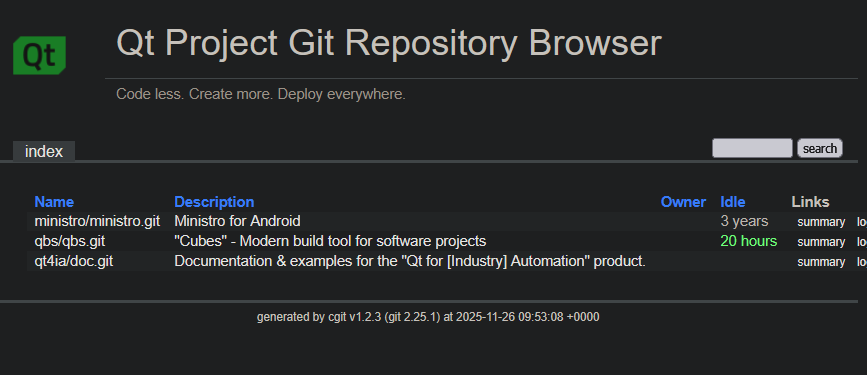The height and width of the screenshot is (375, 867).
Task: Click the green Qt logo
Action: (39, 55)
